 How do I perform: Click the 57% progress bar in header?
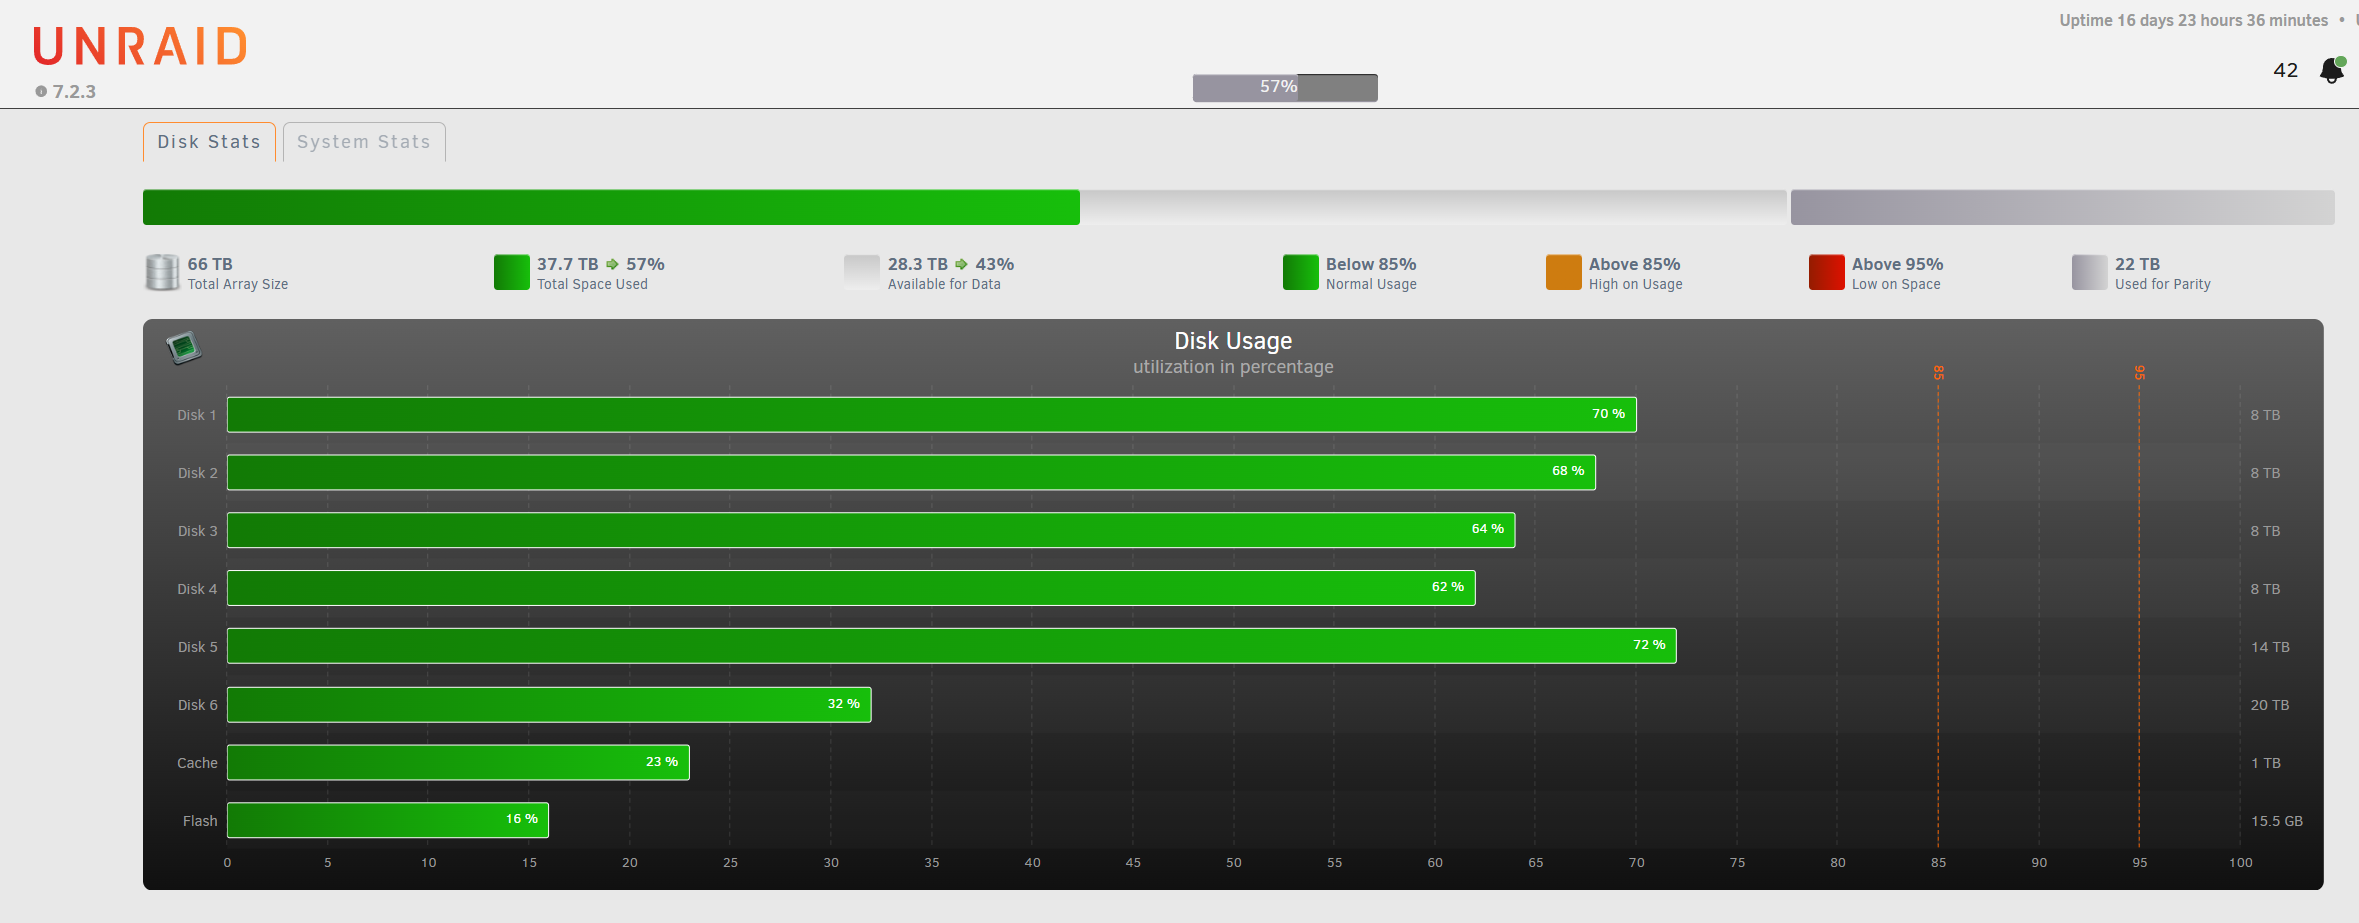pyautogui.click(x=1284, y=87)
